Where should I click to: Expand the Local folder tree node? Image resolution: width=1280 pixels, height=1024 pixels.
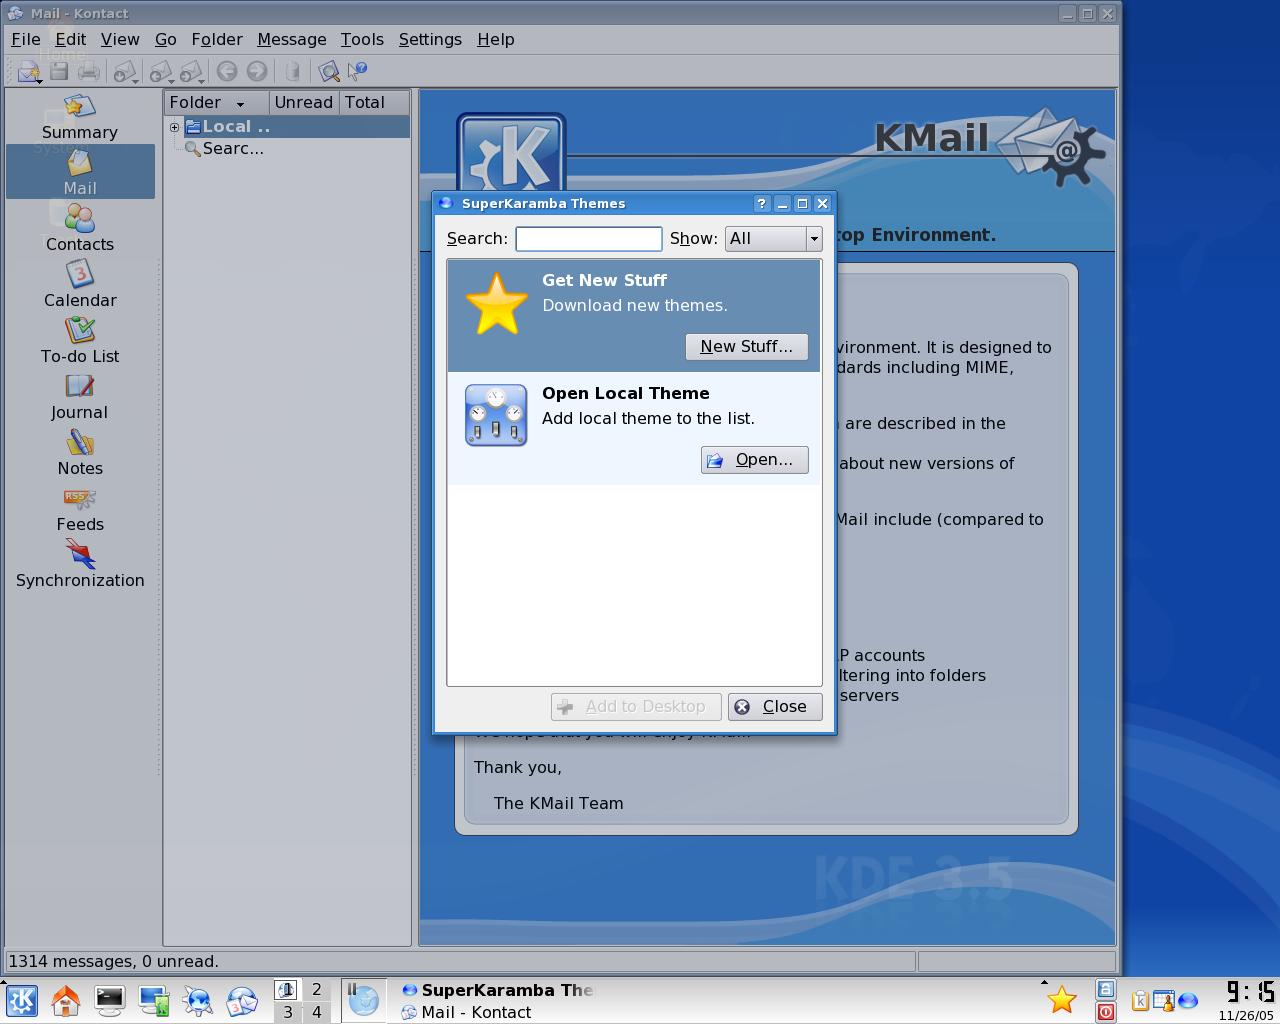tap(174, 127)
